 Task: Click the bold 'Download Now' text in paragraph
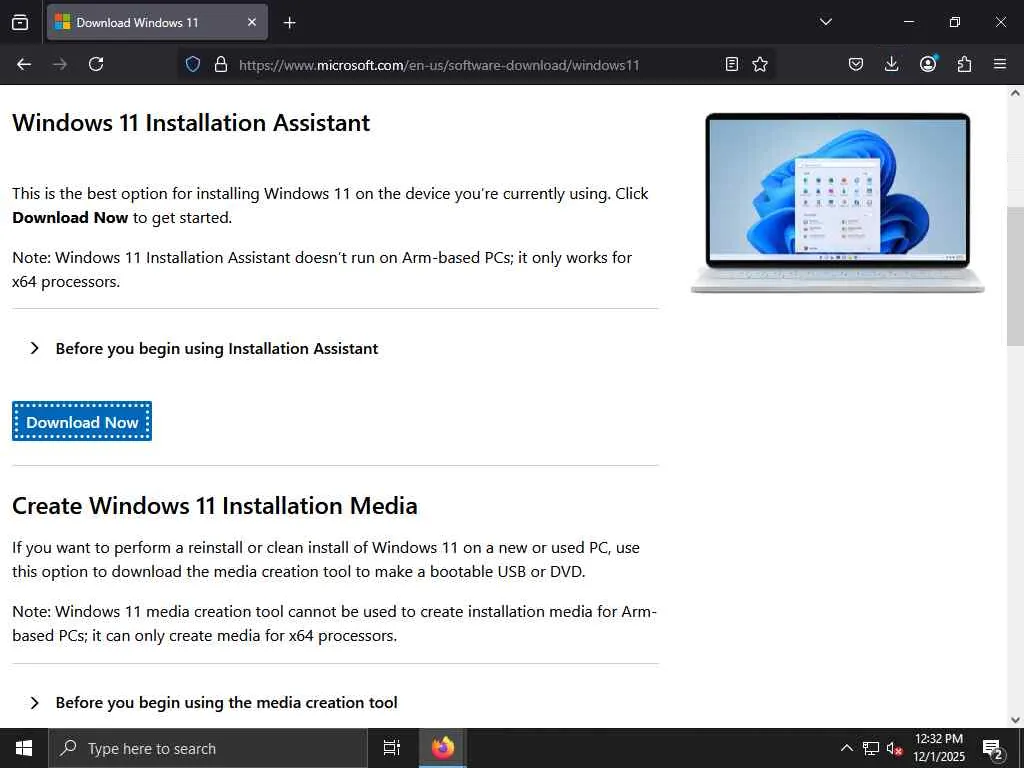coord(70,217)
